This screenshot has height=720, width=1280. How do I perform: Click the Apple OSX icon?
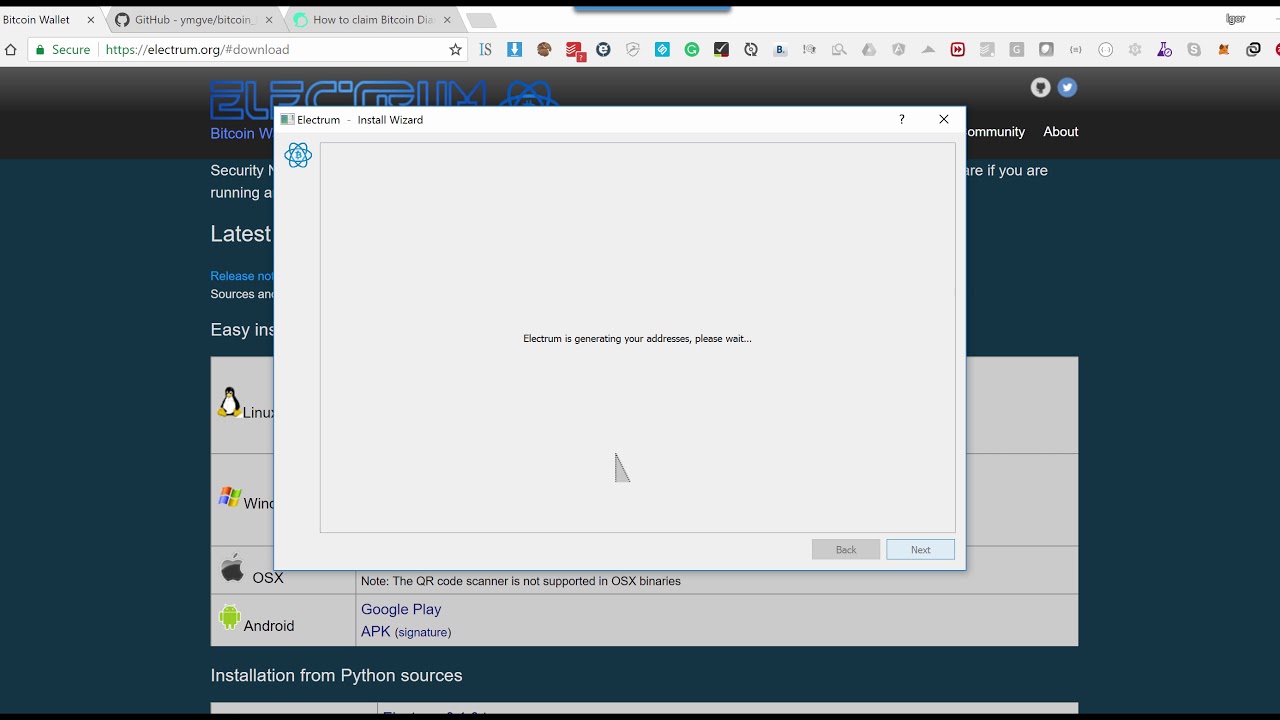pyautogui.click(x=232, y=568)
